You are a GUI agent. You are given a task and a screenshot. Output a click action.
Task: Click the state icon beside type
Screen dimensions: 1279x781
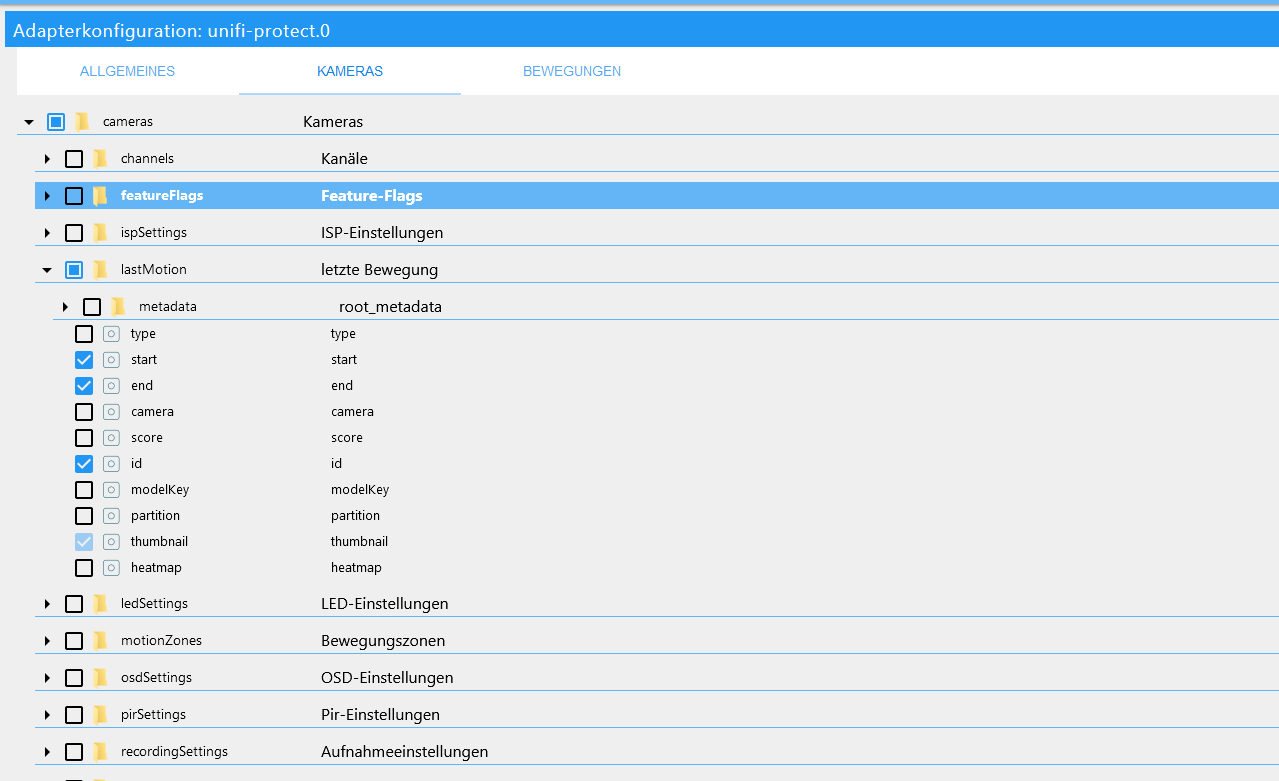coord(111,334)
